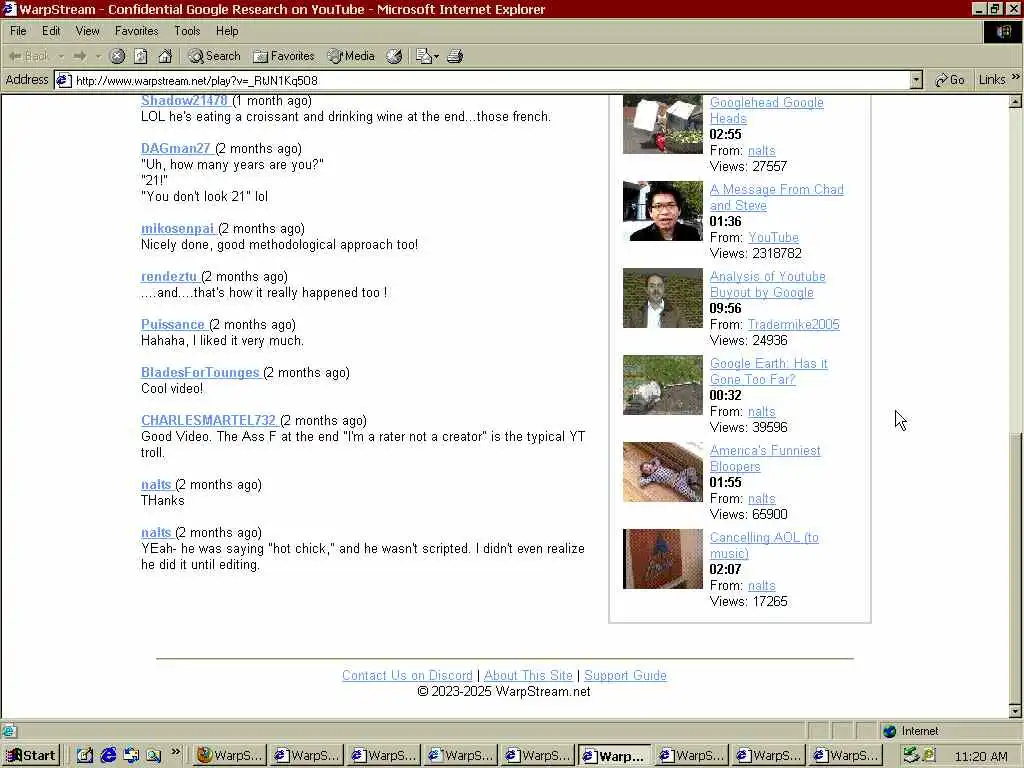Open DAGman27's user profile
The height and width of the screenshot is (768, 1024).
pyautogui.click(x=176, y=148)
